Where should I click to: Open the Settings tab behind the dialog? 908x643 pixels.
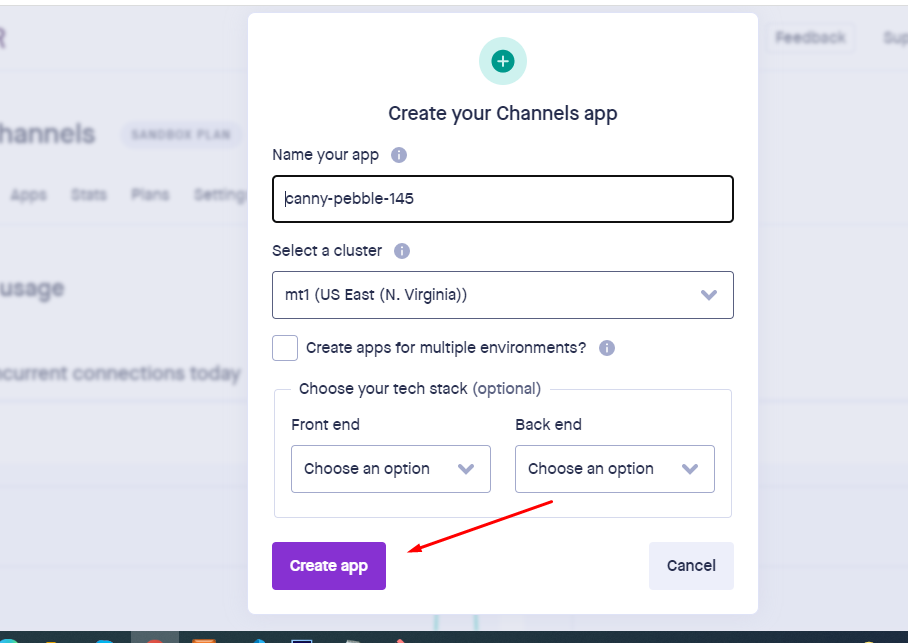(220, 195)
